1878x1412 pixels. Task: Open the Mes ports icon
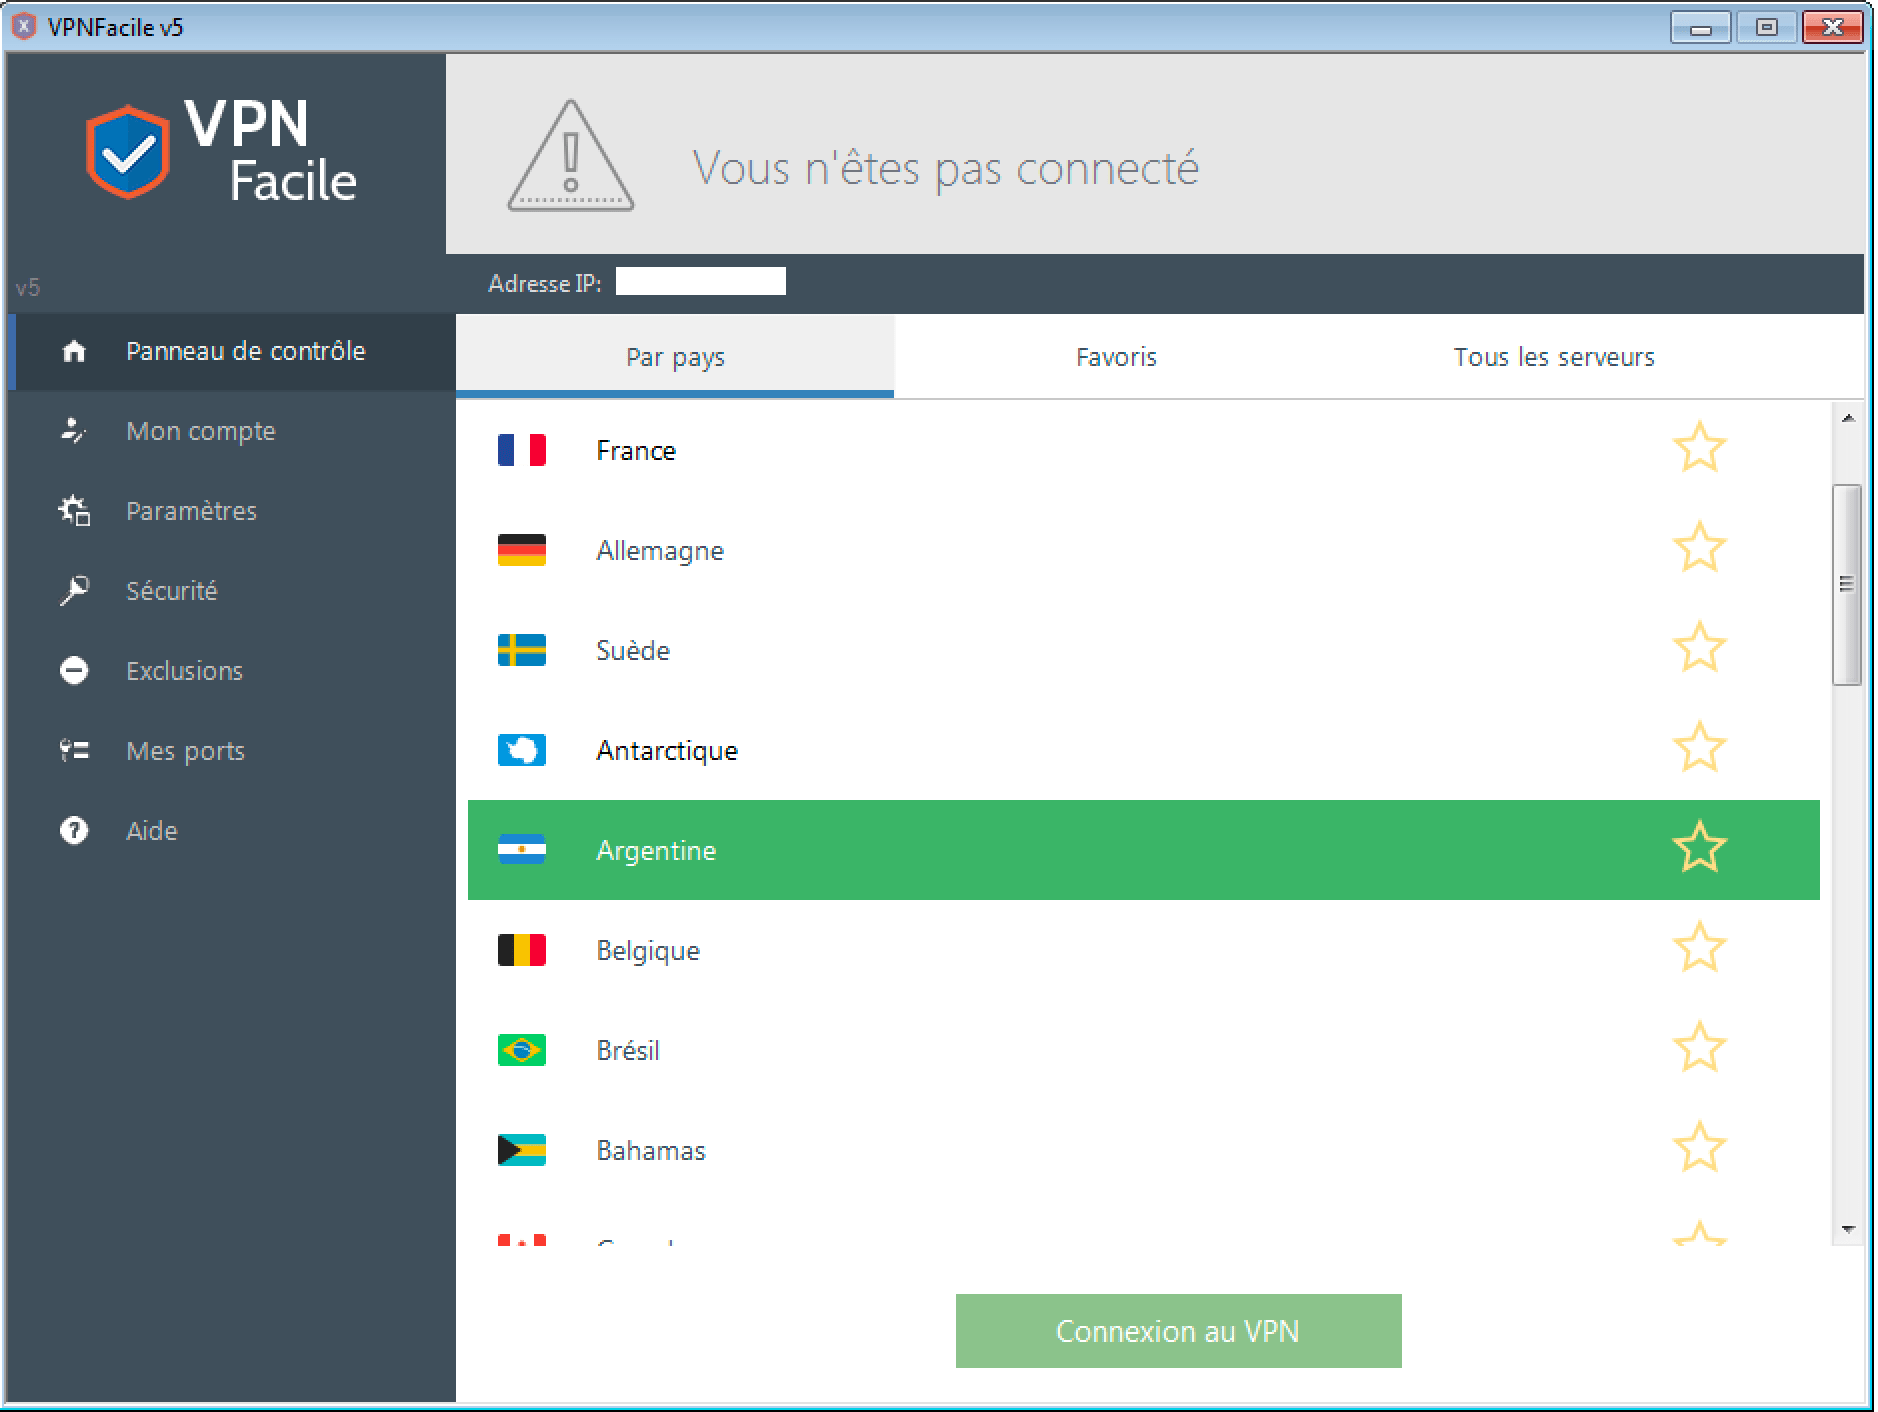(x=73, y=750)
